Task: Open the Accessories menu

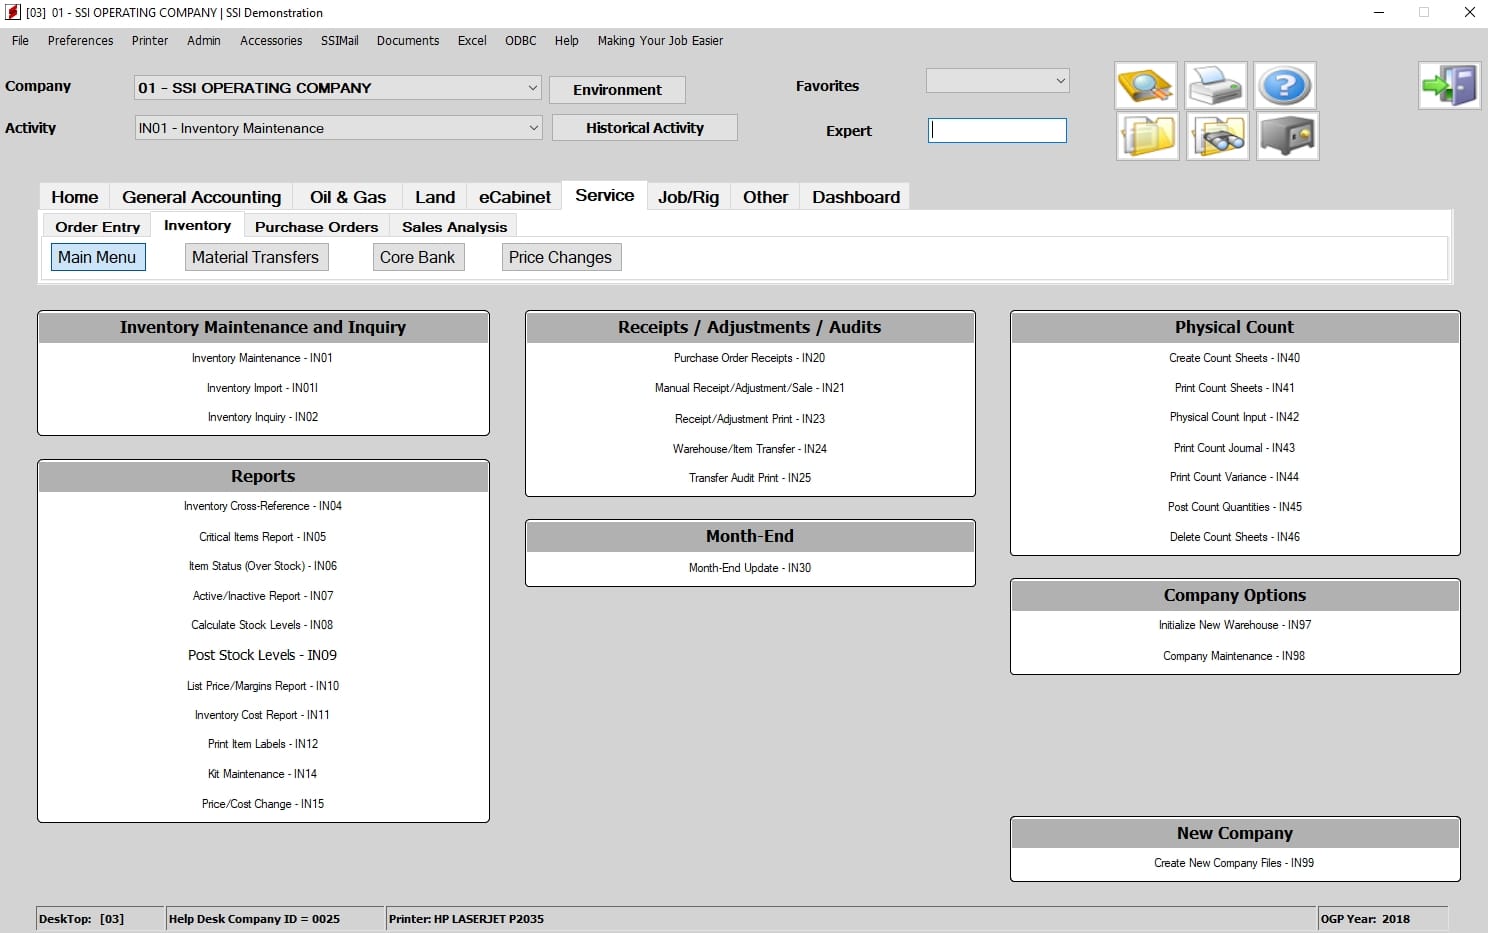Action: 271,41
